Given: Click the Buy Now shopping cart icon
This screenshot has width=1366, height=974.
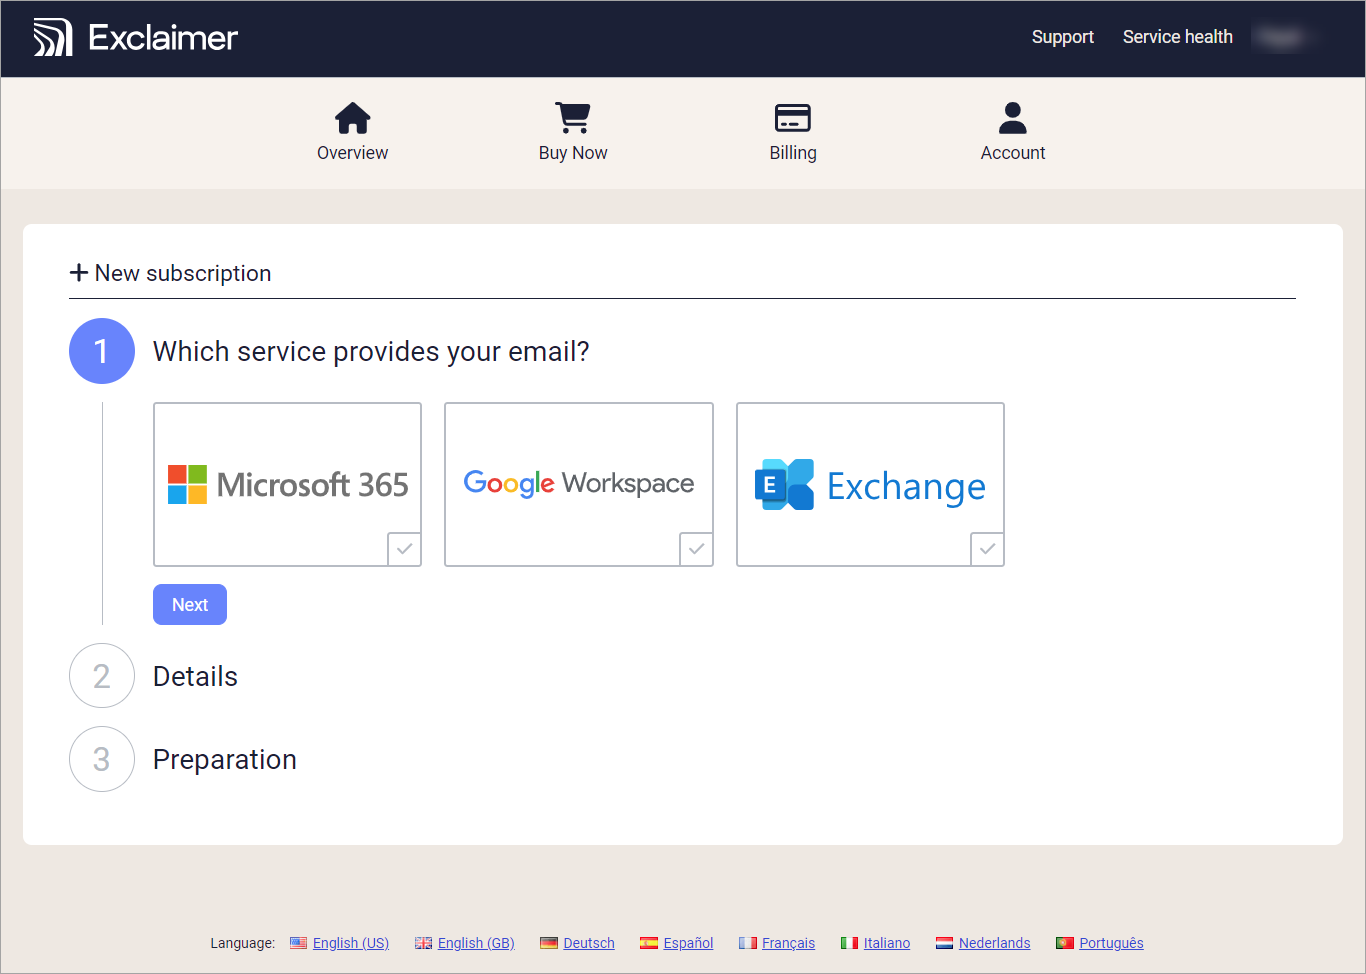Looking at the screenshot, I should coord(572,117).
